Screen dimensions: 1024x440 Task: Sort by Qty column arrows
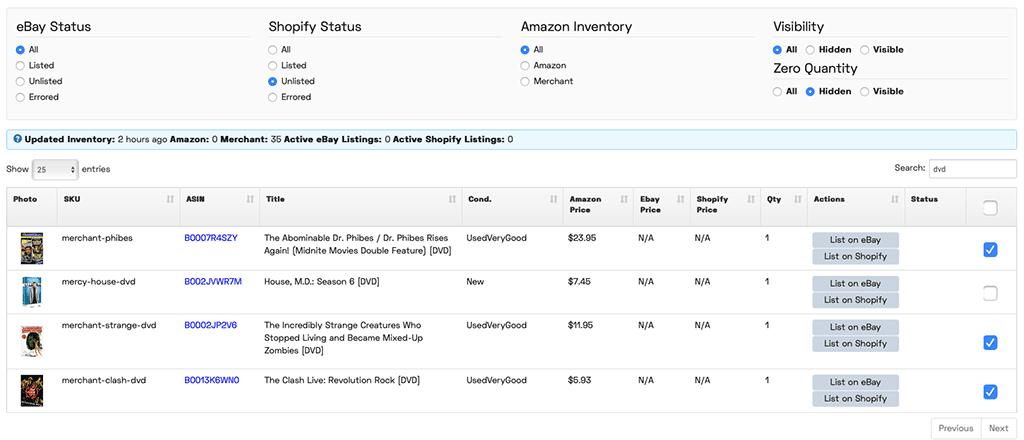click(797, 200)
